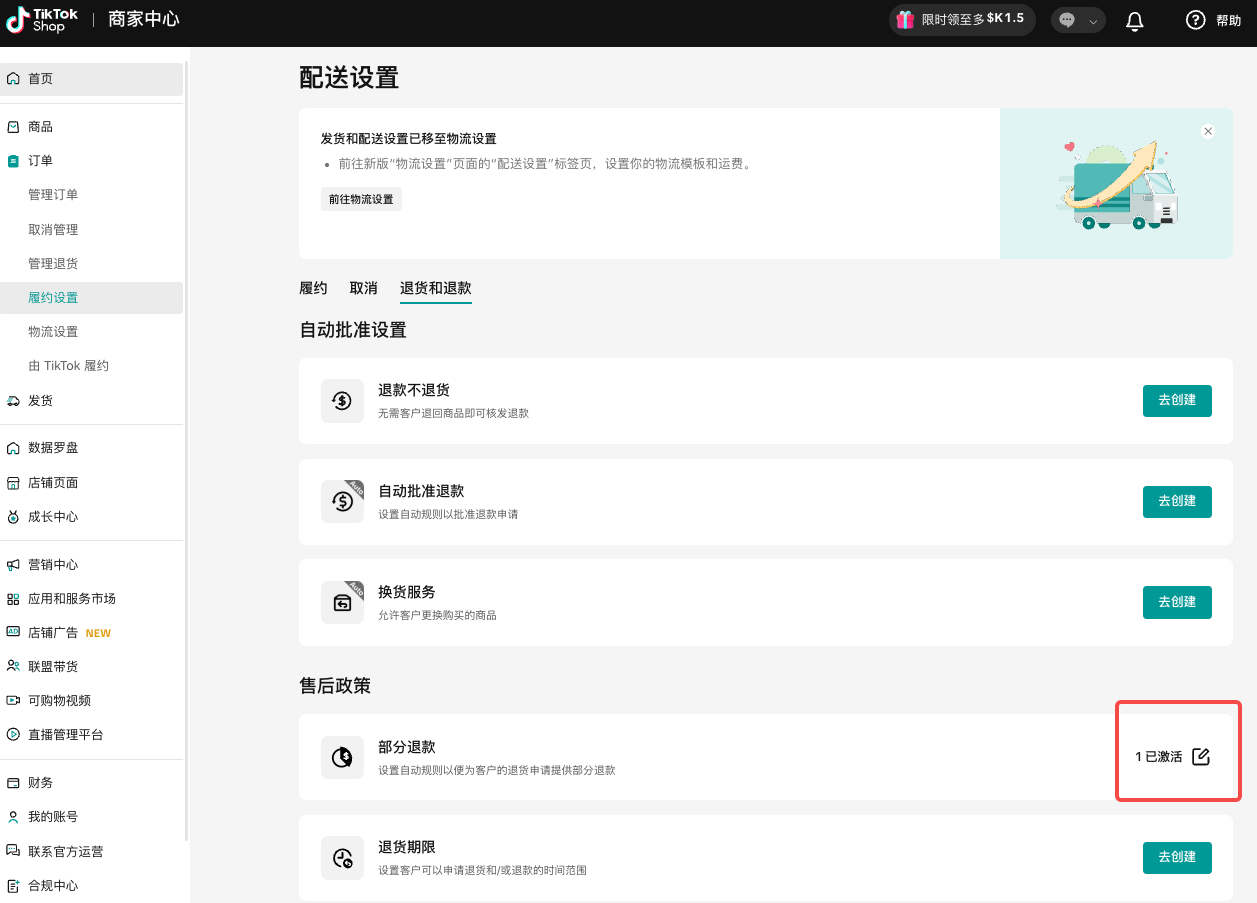The width and height of the screenshot is (1257, 903).
Task: Click 去创建 for 退货期限
Action: pyautogui.click(x=1177, y=858)
